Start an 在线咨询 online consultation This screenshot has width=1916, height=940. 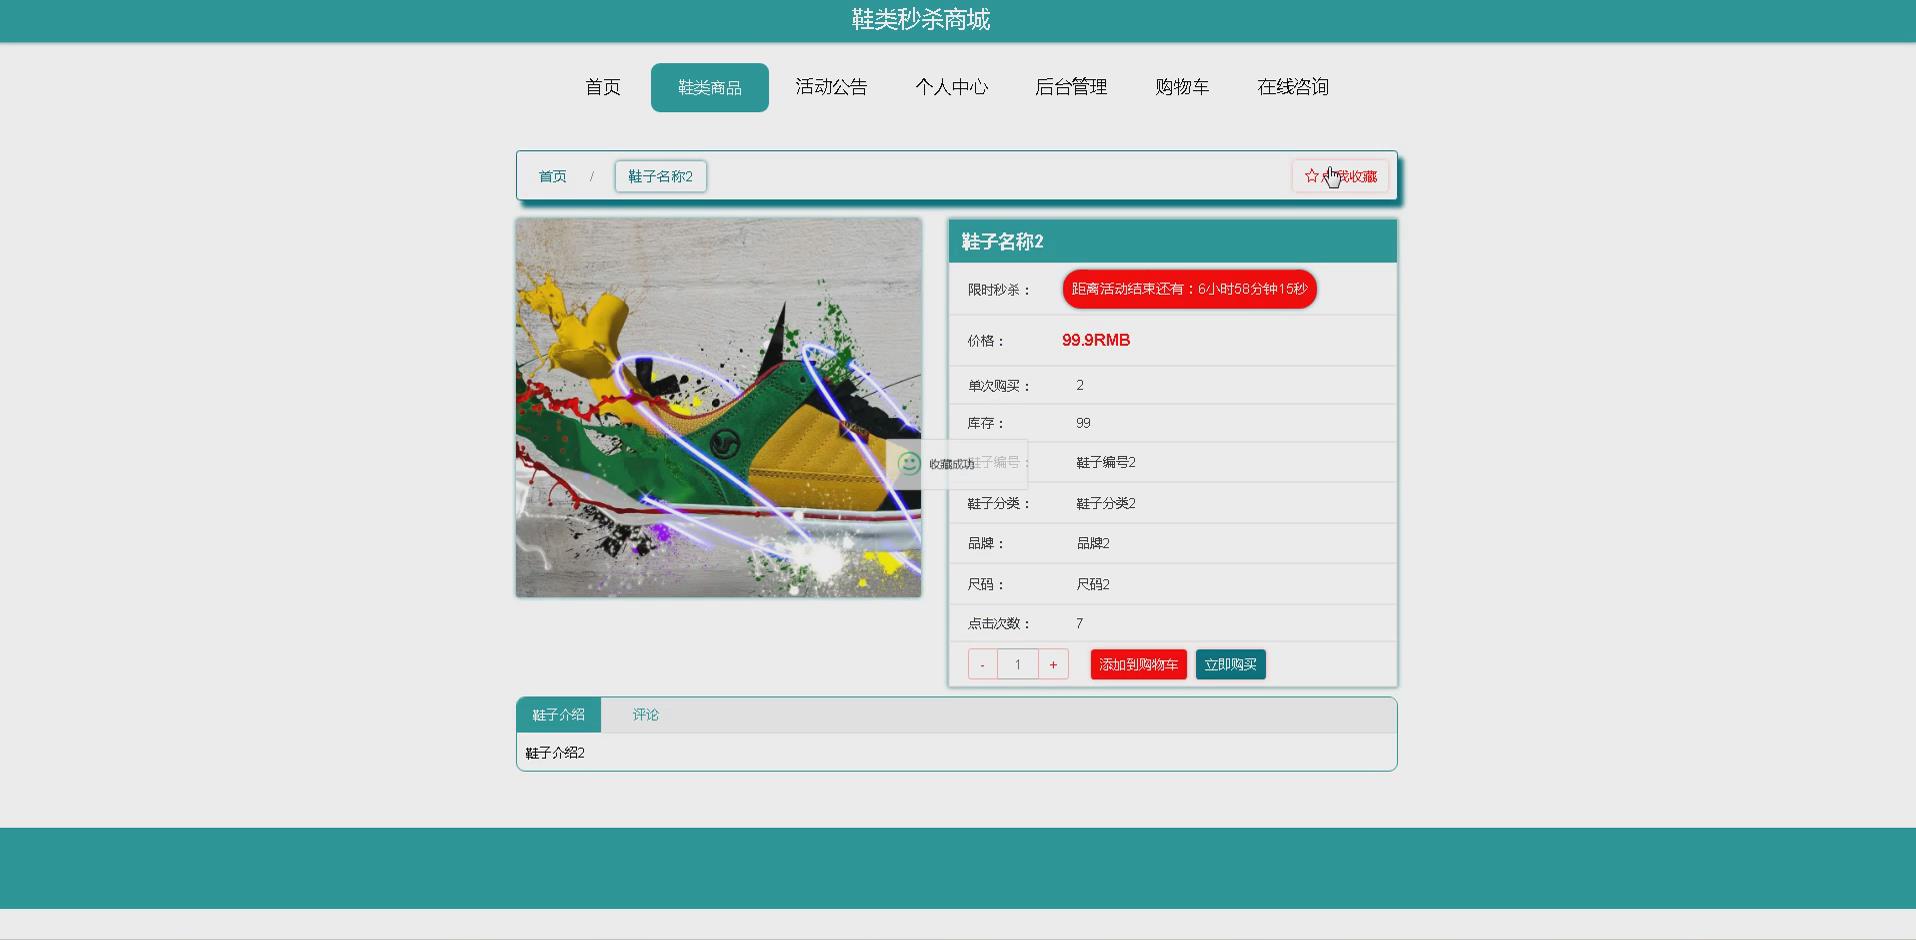pyautogui.click(x=1292, y=87)
